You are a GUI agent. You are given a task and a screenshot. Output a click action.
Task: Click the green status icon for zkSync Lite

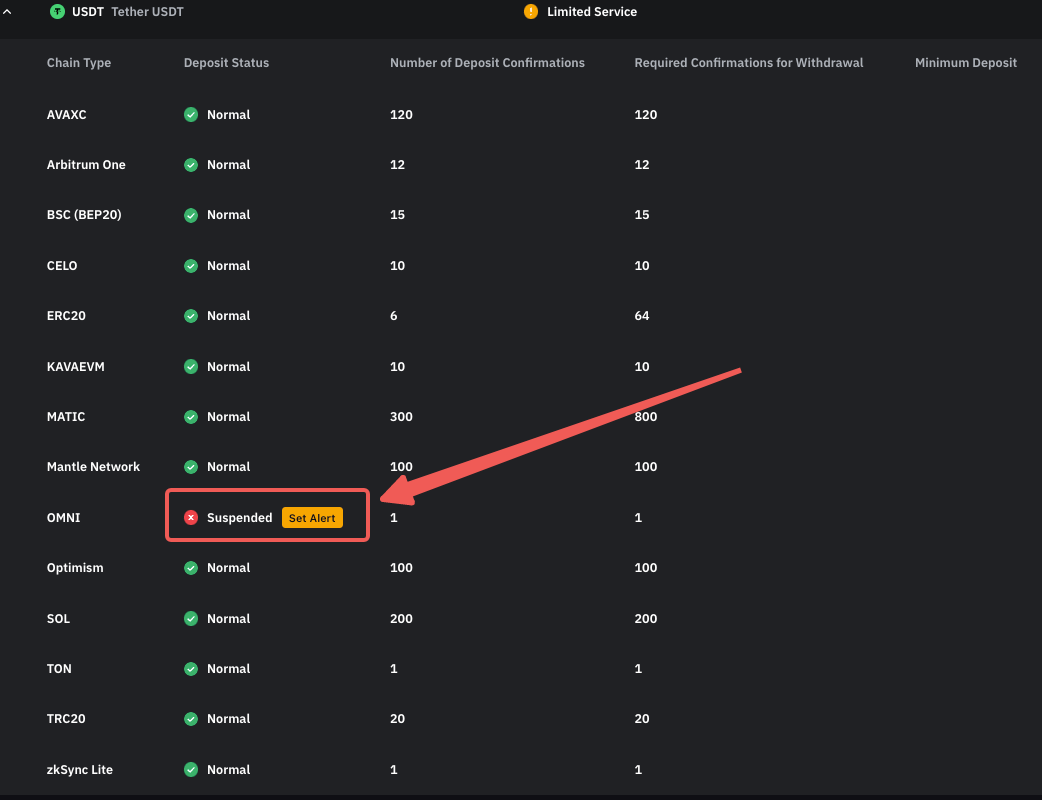(x=191, y=770)
